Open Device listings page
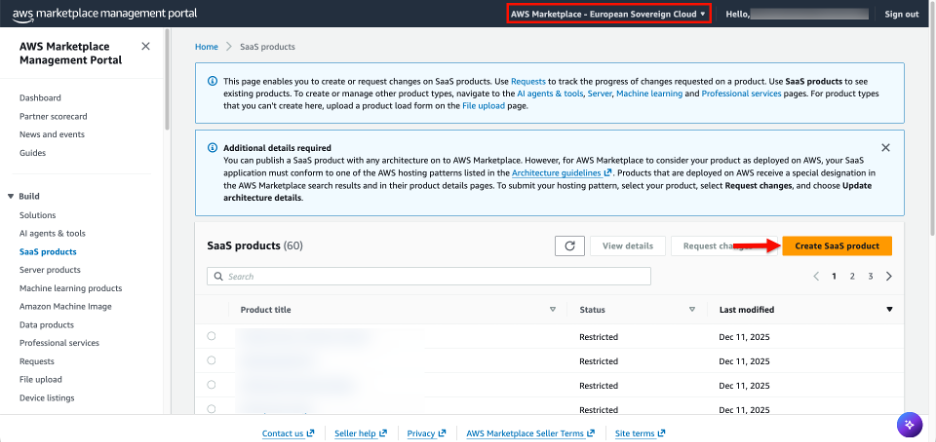The height and width of the screenshot is (442, 936). point(47,398)
